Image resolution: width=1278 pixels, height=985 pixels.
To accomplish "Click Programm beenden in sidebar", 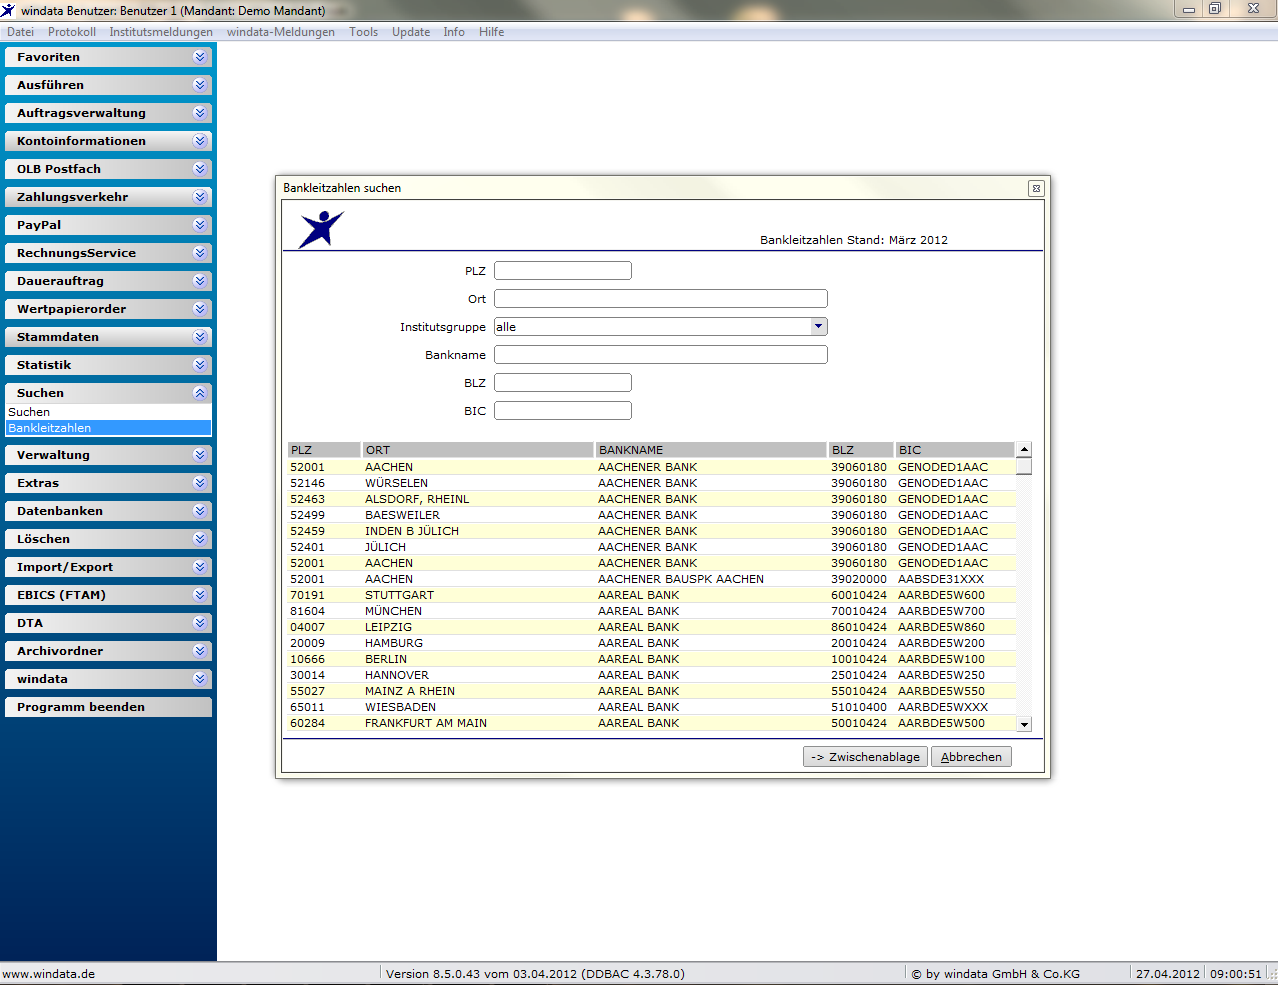I will coord(108,707).
